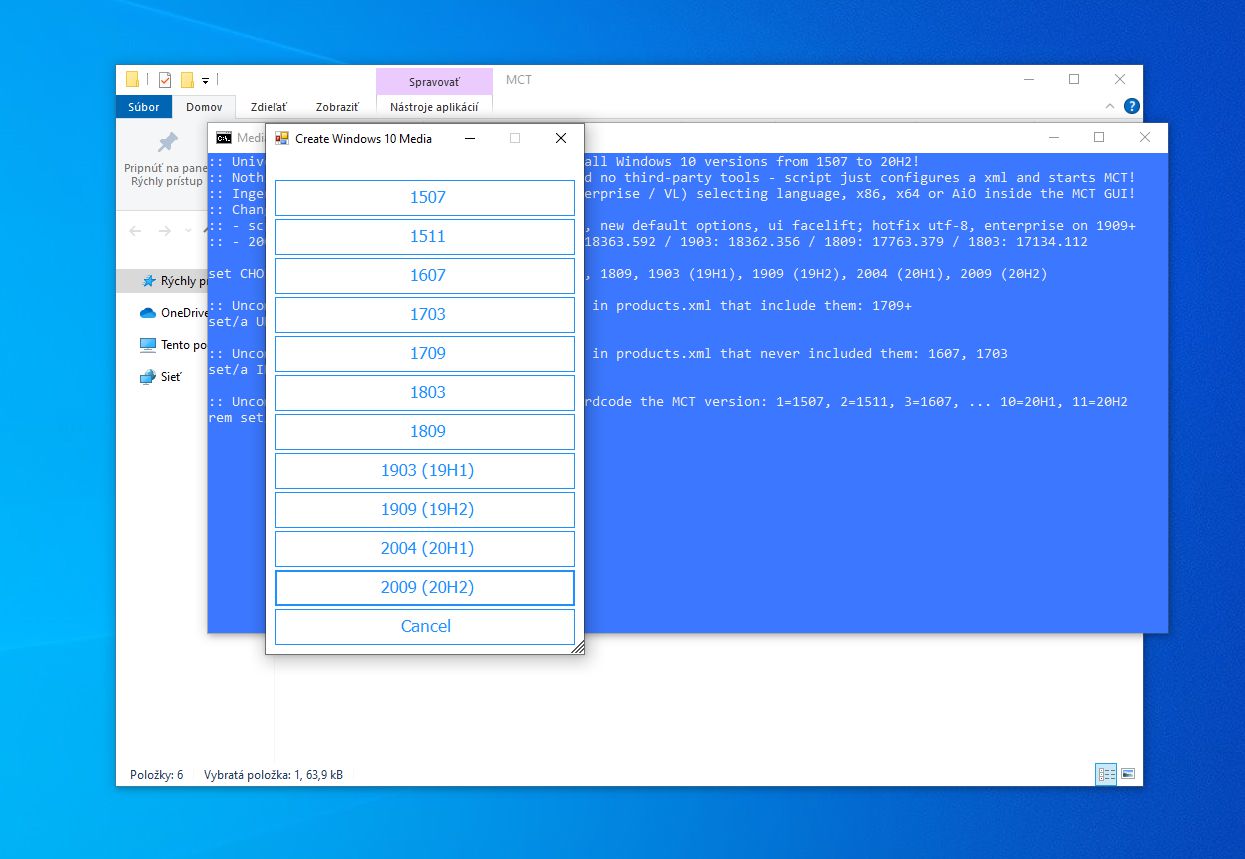
Task: Click the Rýchly prístup star icon
Action: coord(149,281)
